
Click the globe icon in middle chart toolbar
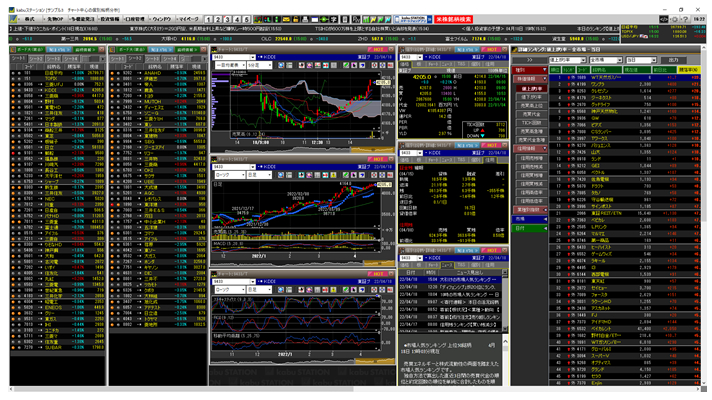tap(281, 175)
